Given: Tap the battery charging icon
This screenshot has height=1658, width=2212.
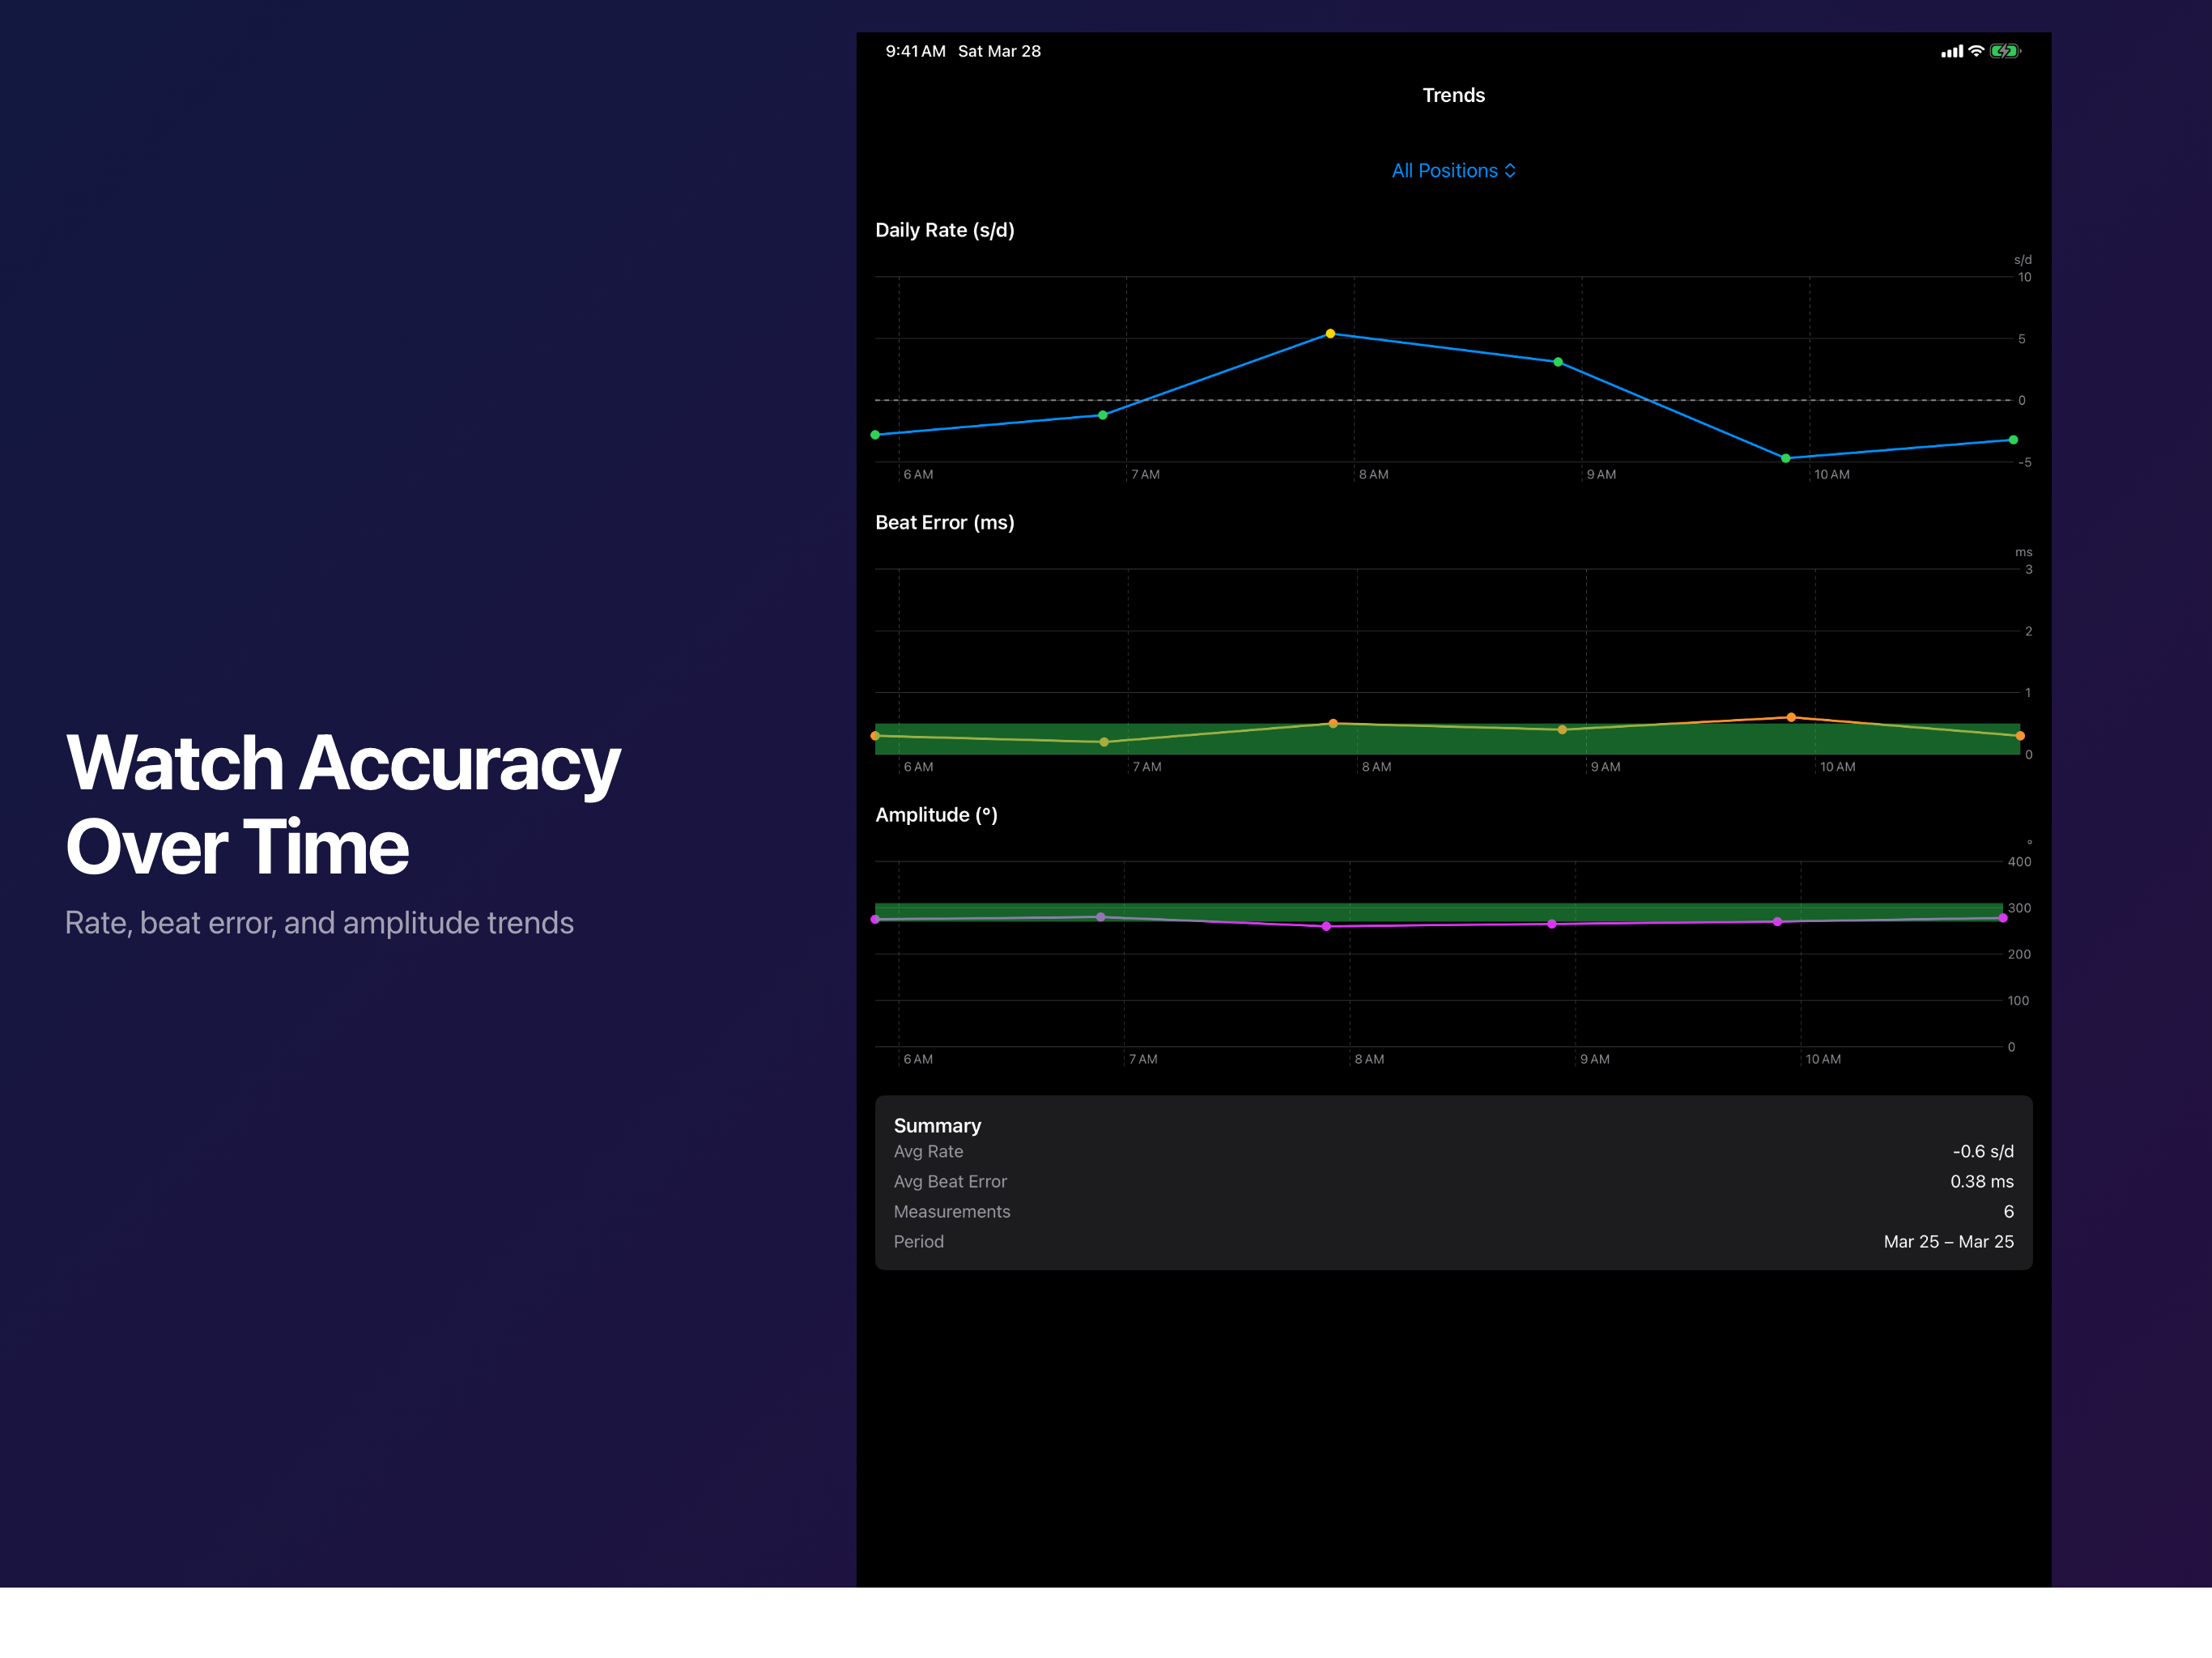Looking at the screenshot, I should [2004, 51].
